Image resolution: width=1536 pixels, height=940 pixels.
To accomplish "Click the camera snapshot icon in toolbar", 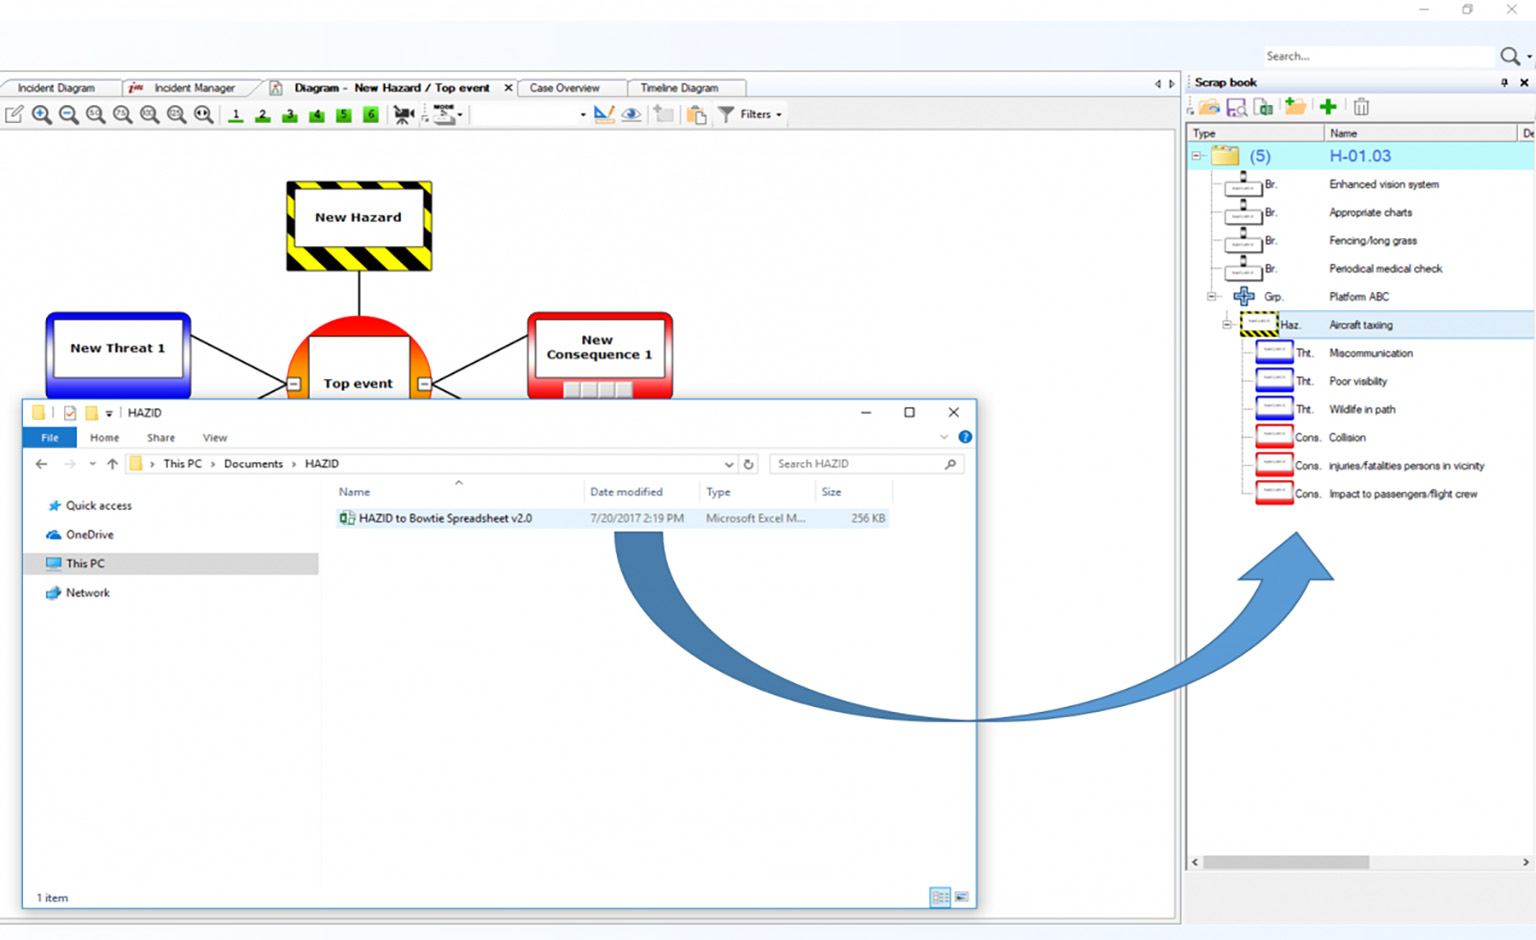I will coord(403,115).
